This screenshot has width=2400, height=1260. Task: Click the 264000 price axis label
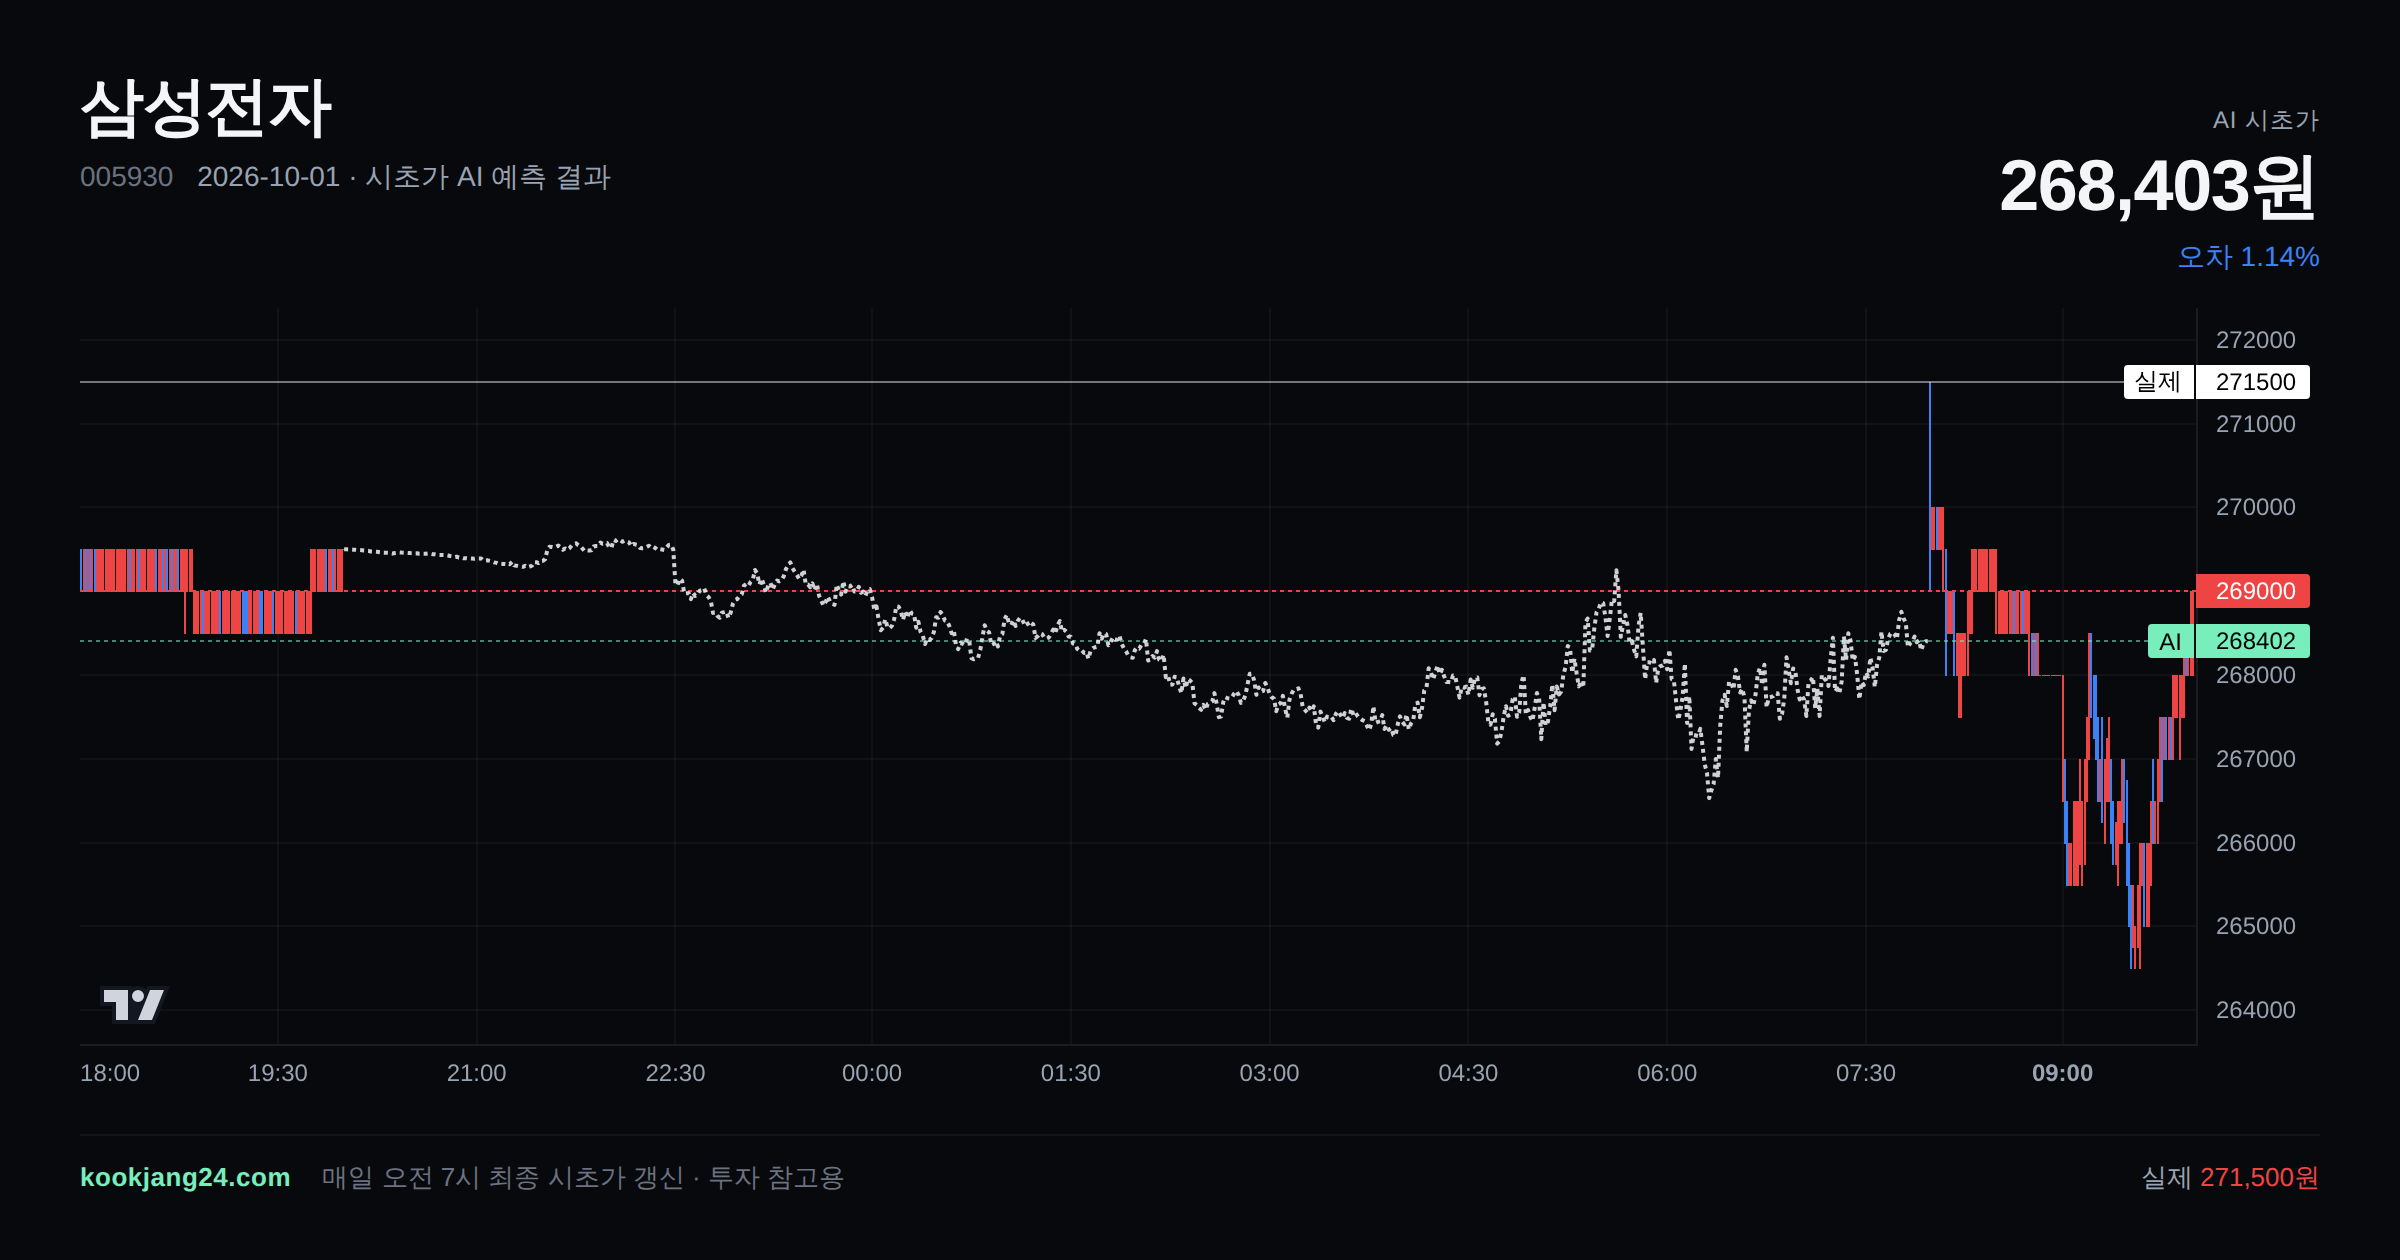click(x=2256, y=1010)
